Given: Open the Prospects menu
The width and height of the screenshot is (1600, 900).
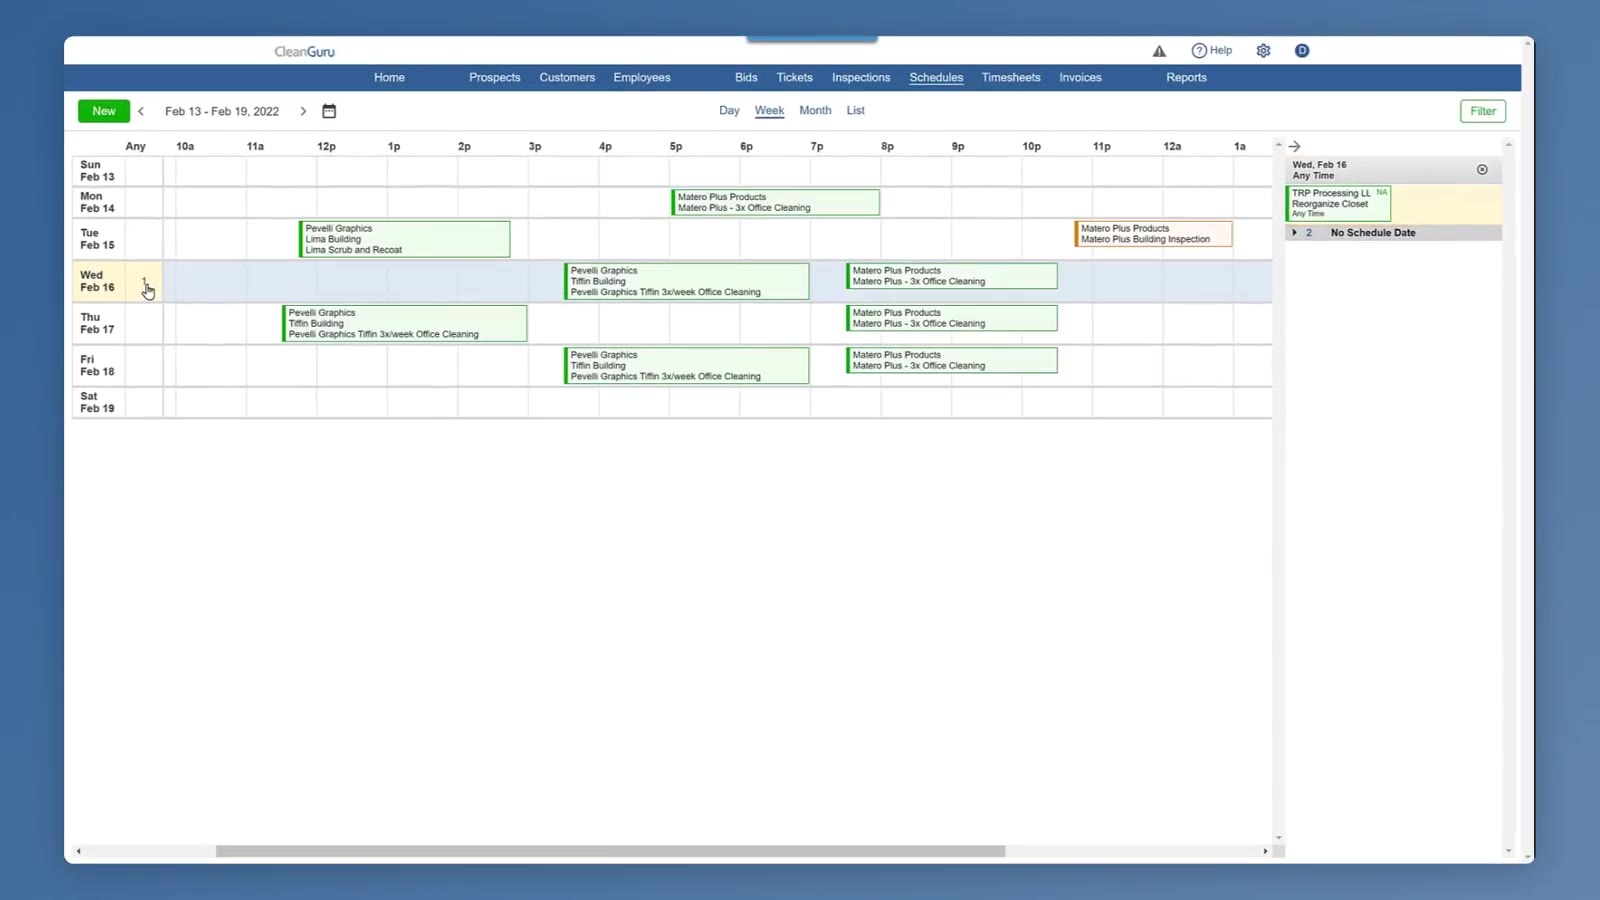Looking at the screenshot, I should [x=494, y=78].
